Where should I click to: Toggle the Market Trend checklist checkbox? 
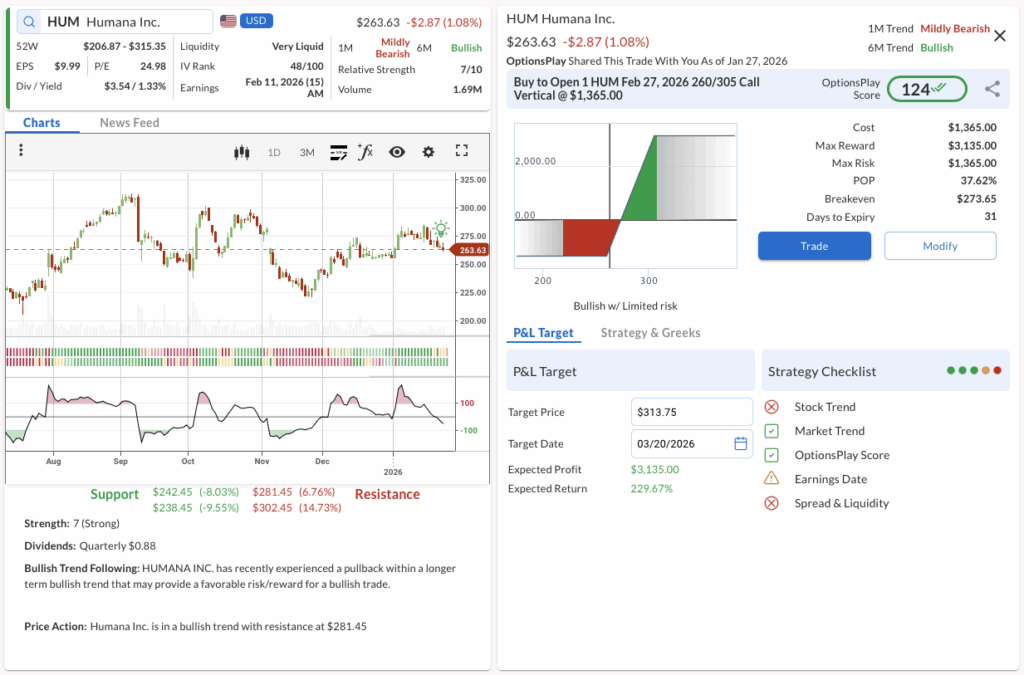point(771,431)
